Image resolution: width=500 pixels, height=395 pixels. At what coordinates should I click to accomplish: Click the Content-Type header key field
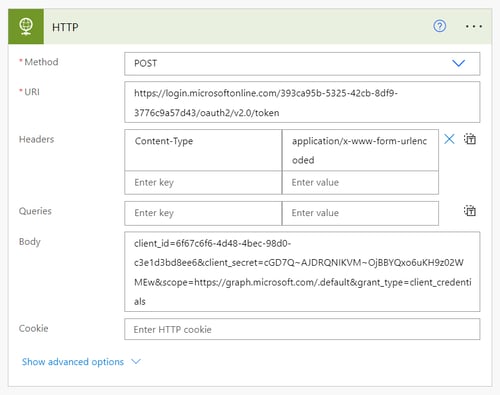coord(203,150)
